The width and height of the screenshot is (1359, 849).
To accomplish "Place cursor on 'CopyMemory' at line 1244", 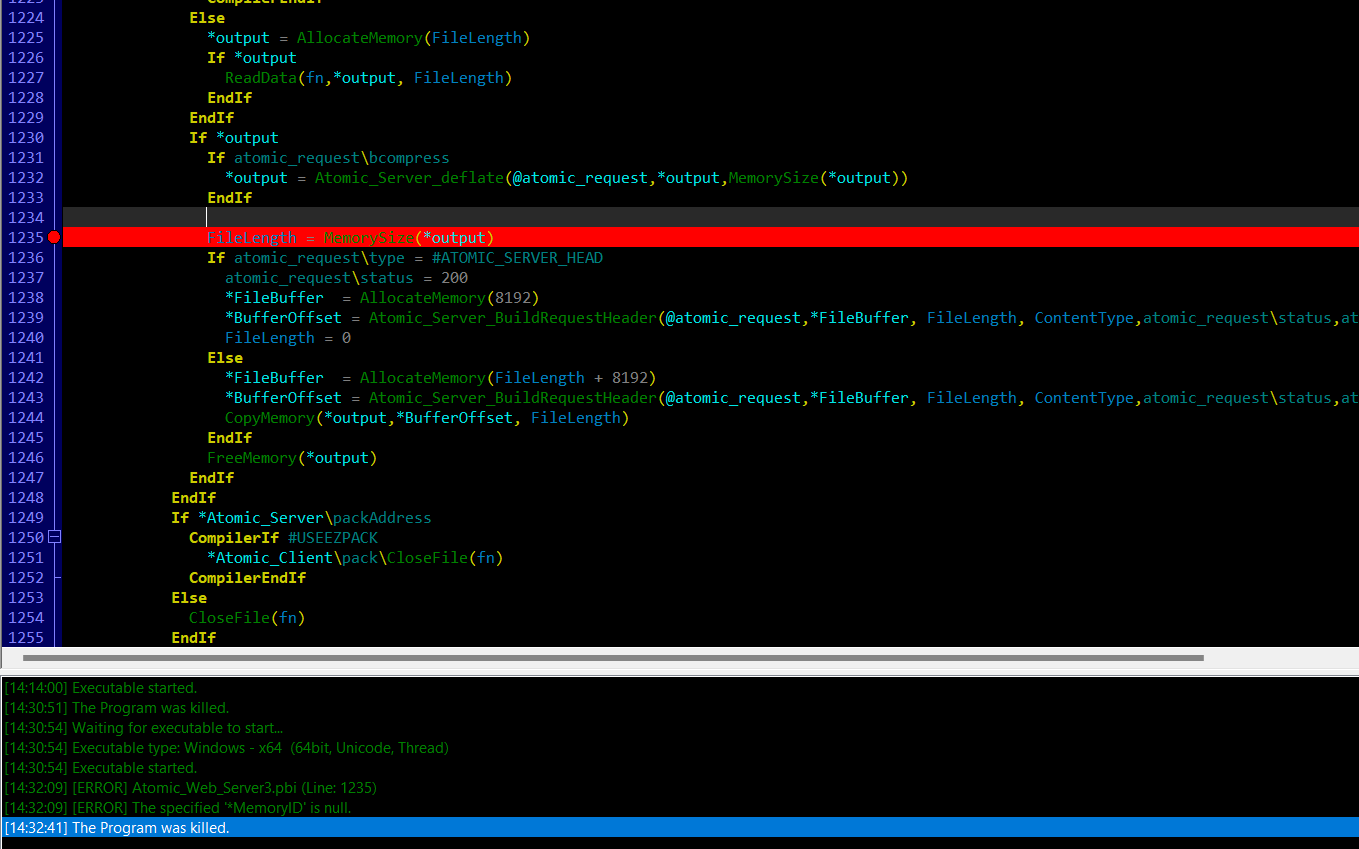I will (269, 417).
